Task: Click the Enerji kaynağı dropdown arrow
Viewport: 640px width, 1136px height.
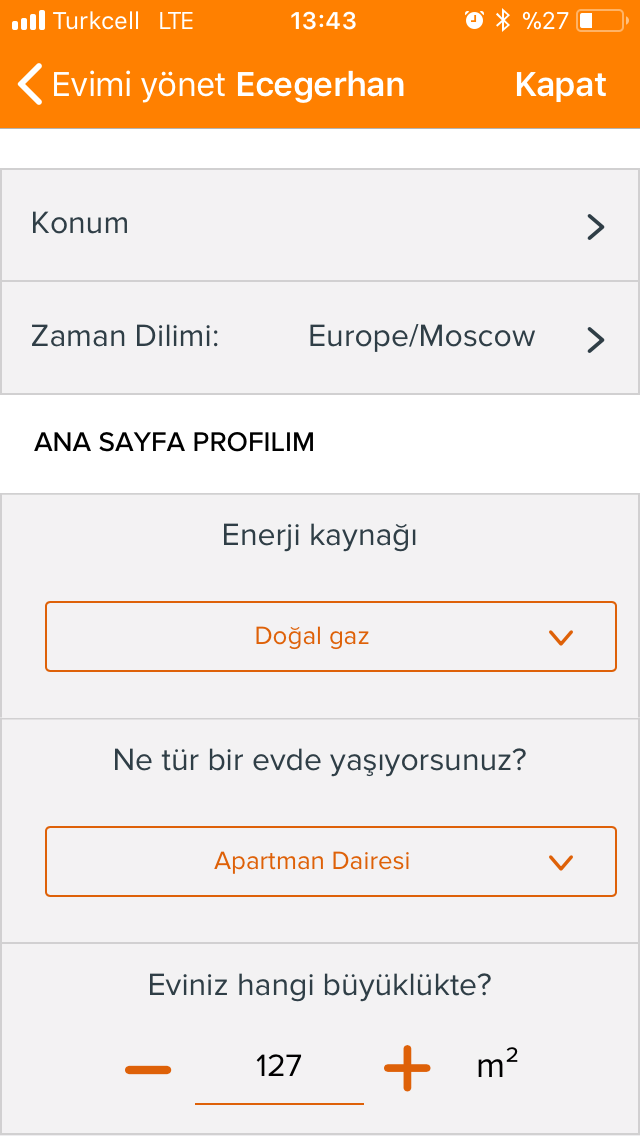Action: point(561,638)
